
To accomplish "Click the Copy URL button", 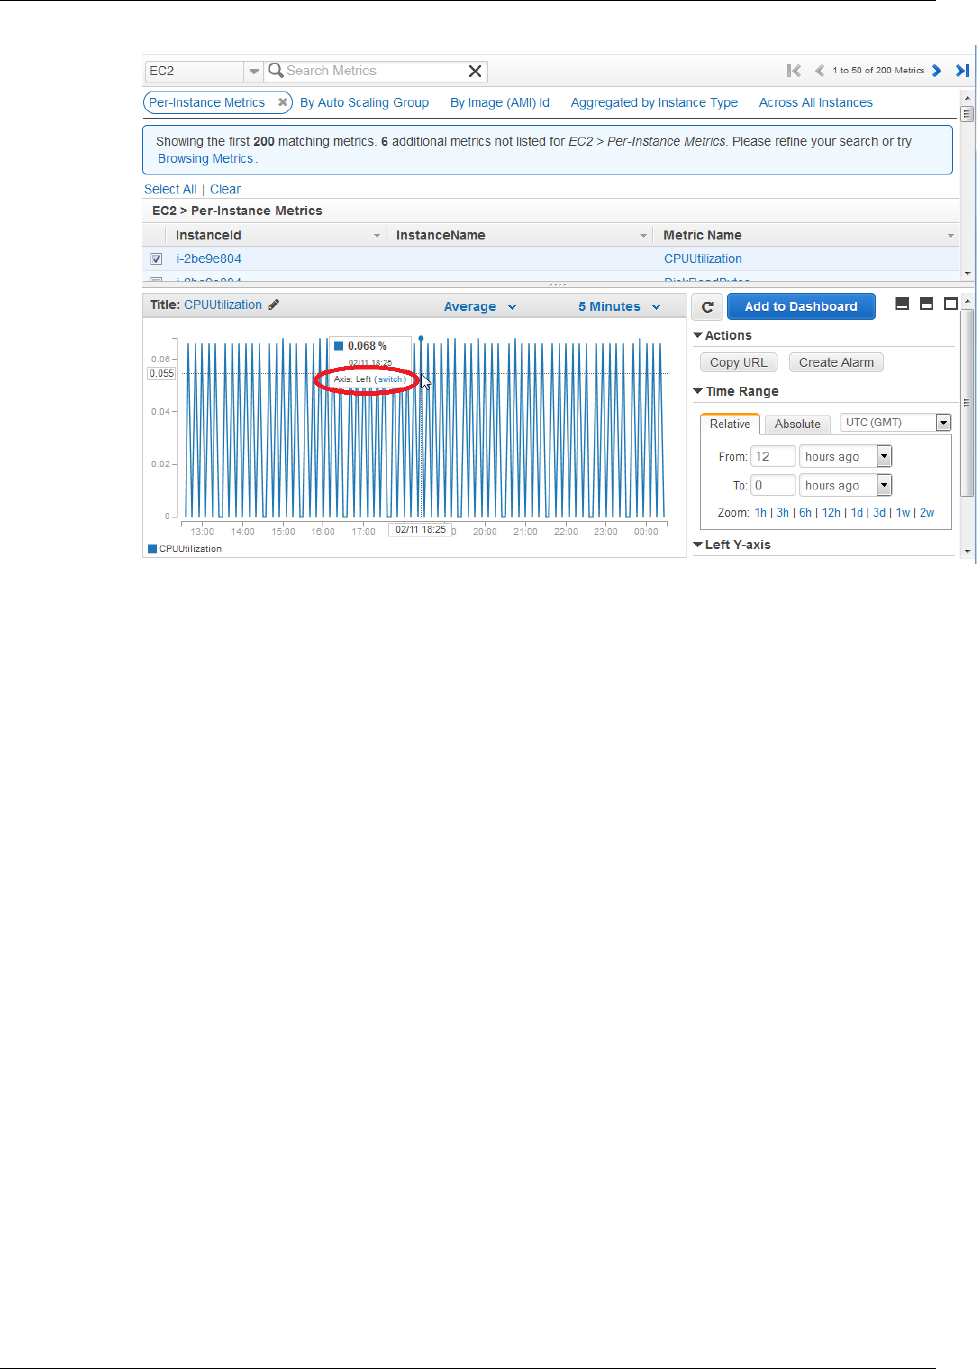I will (x=739, y=363).
